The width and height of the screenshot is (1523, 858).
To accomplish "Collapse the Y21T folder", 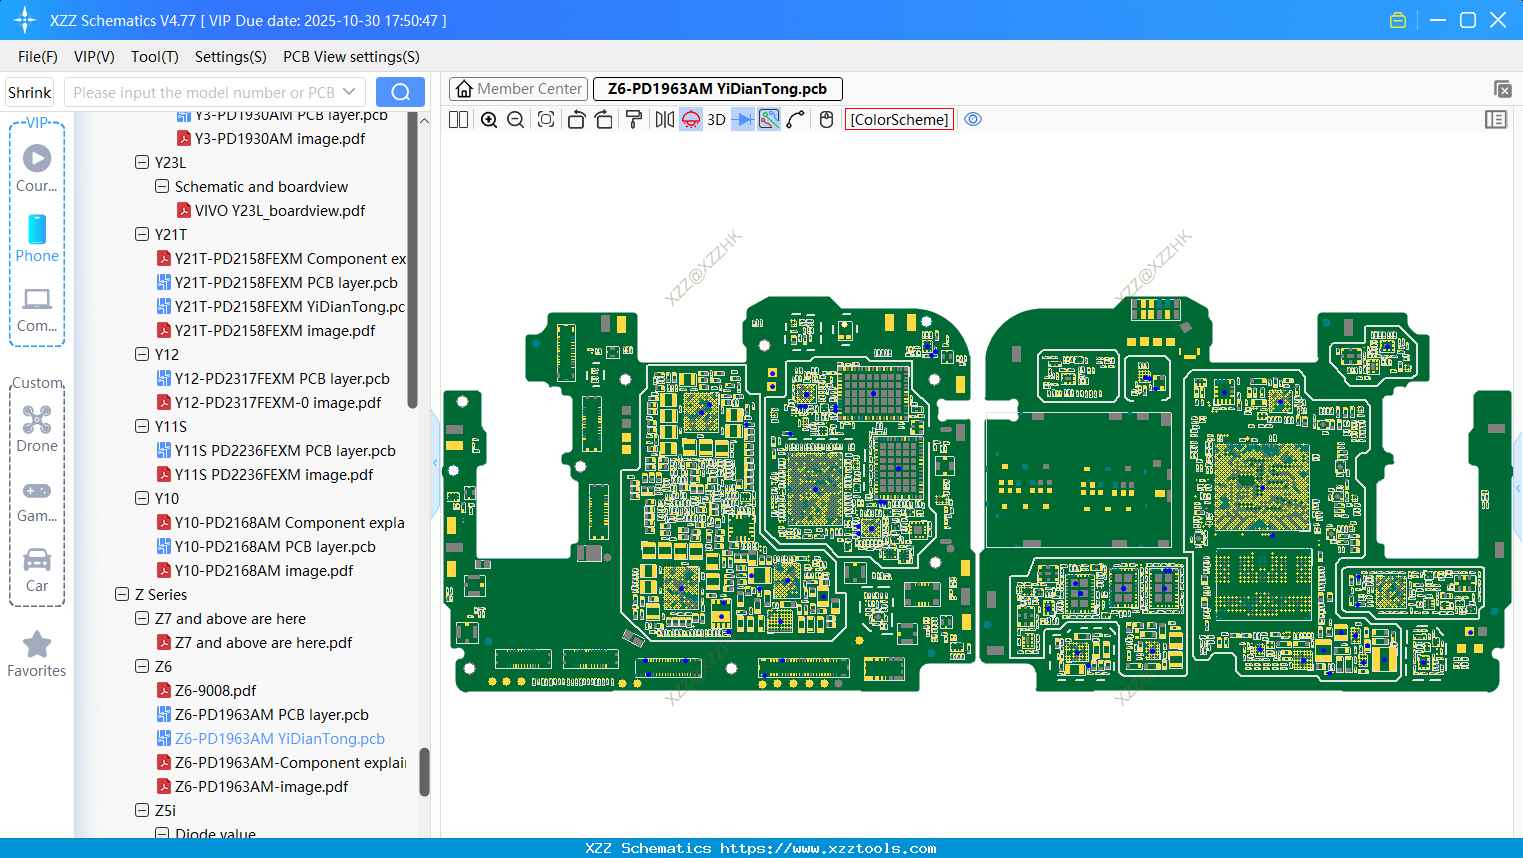I will pyautogui.click(x=142, y=235).
